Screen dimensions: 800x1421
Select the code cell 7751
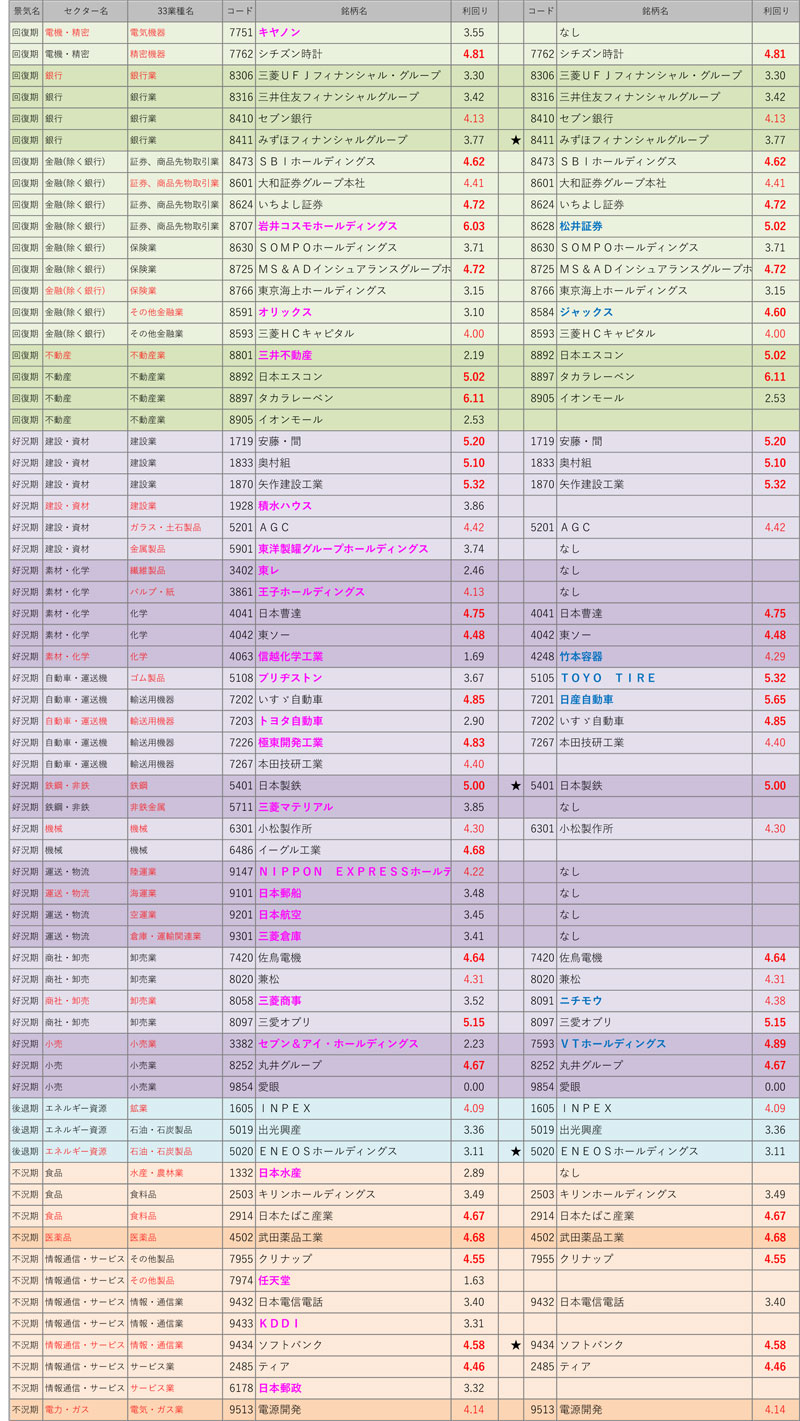(240, 33)
